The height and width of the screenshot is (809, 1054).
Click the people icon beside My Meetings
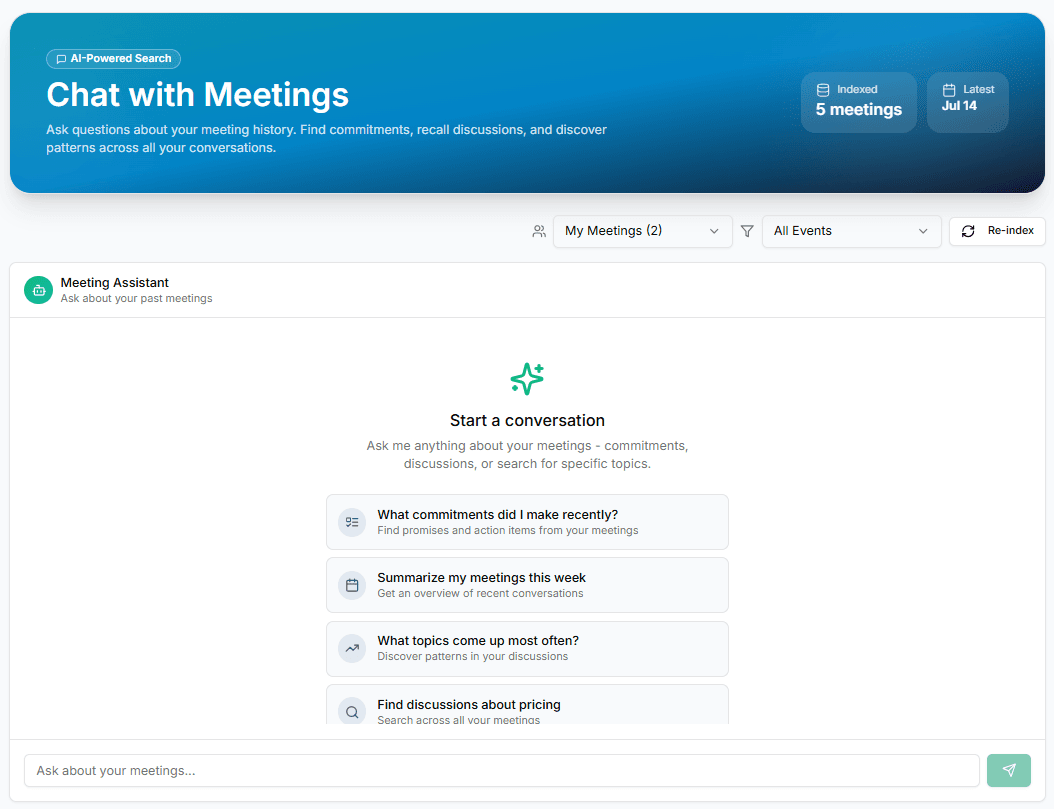539,231
